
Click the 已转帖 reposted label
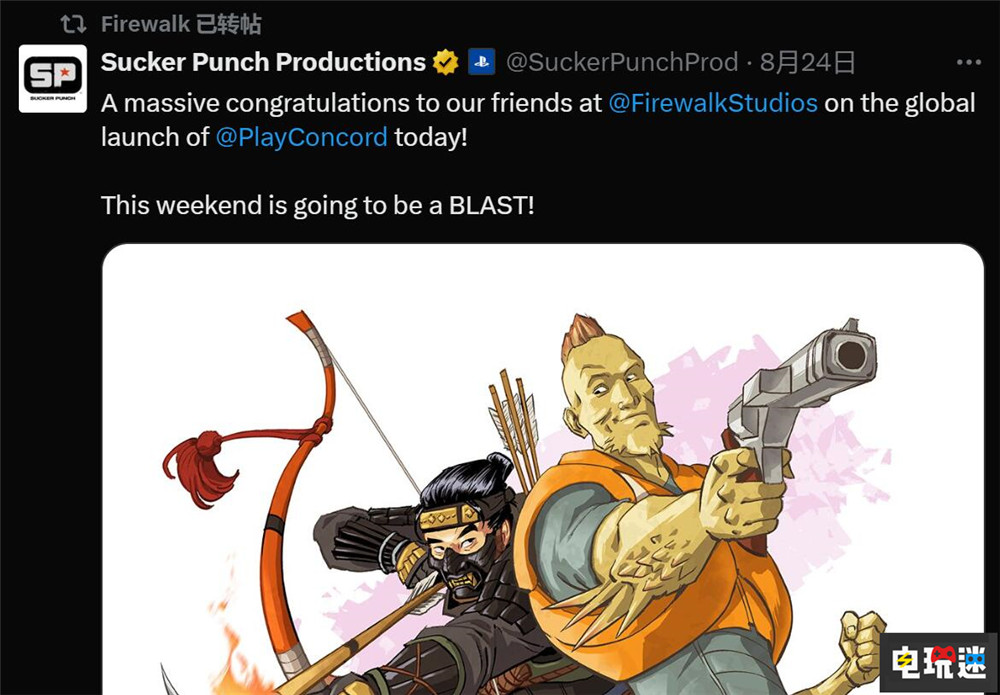229,24
